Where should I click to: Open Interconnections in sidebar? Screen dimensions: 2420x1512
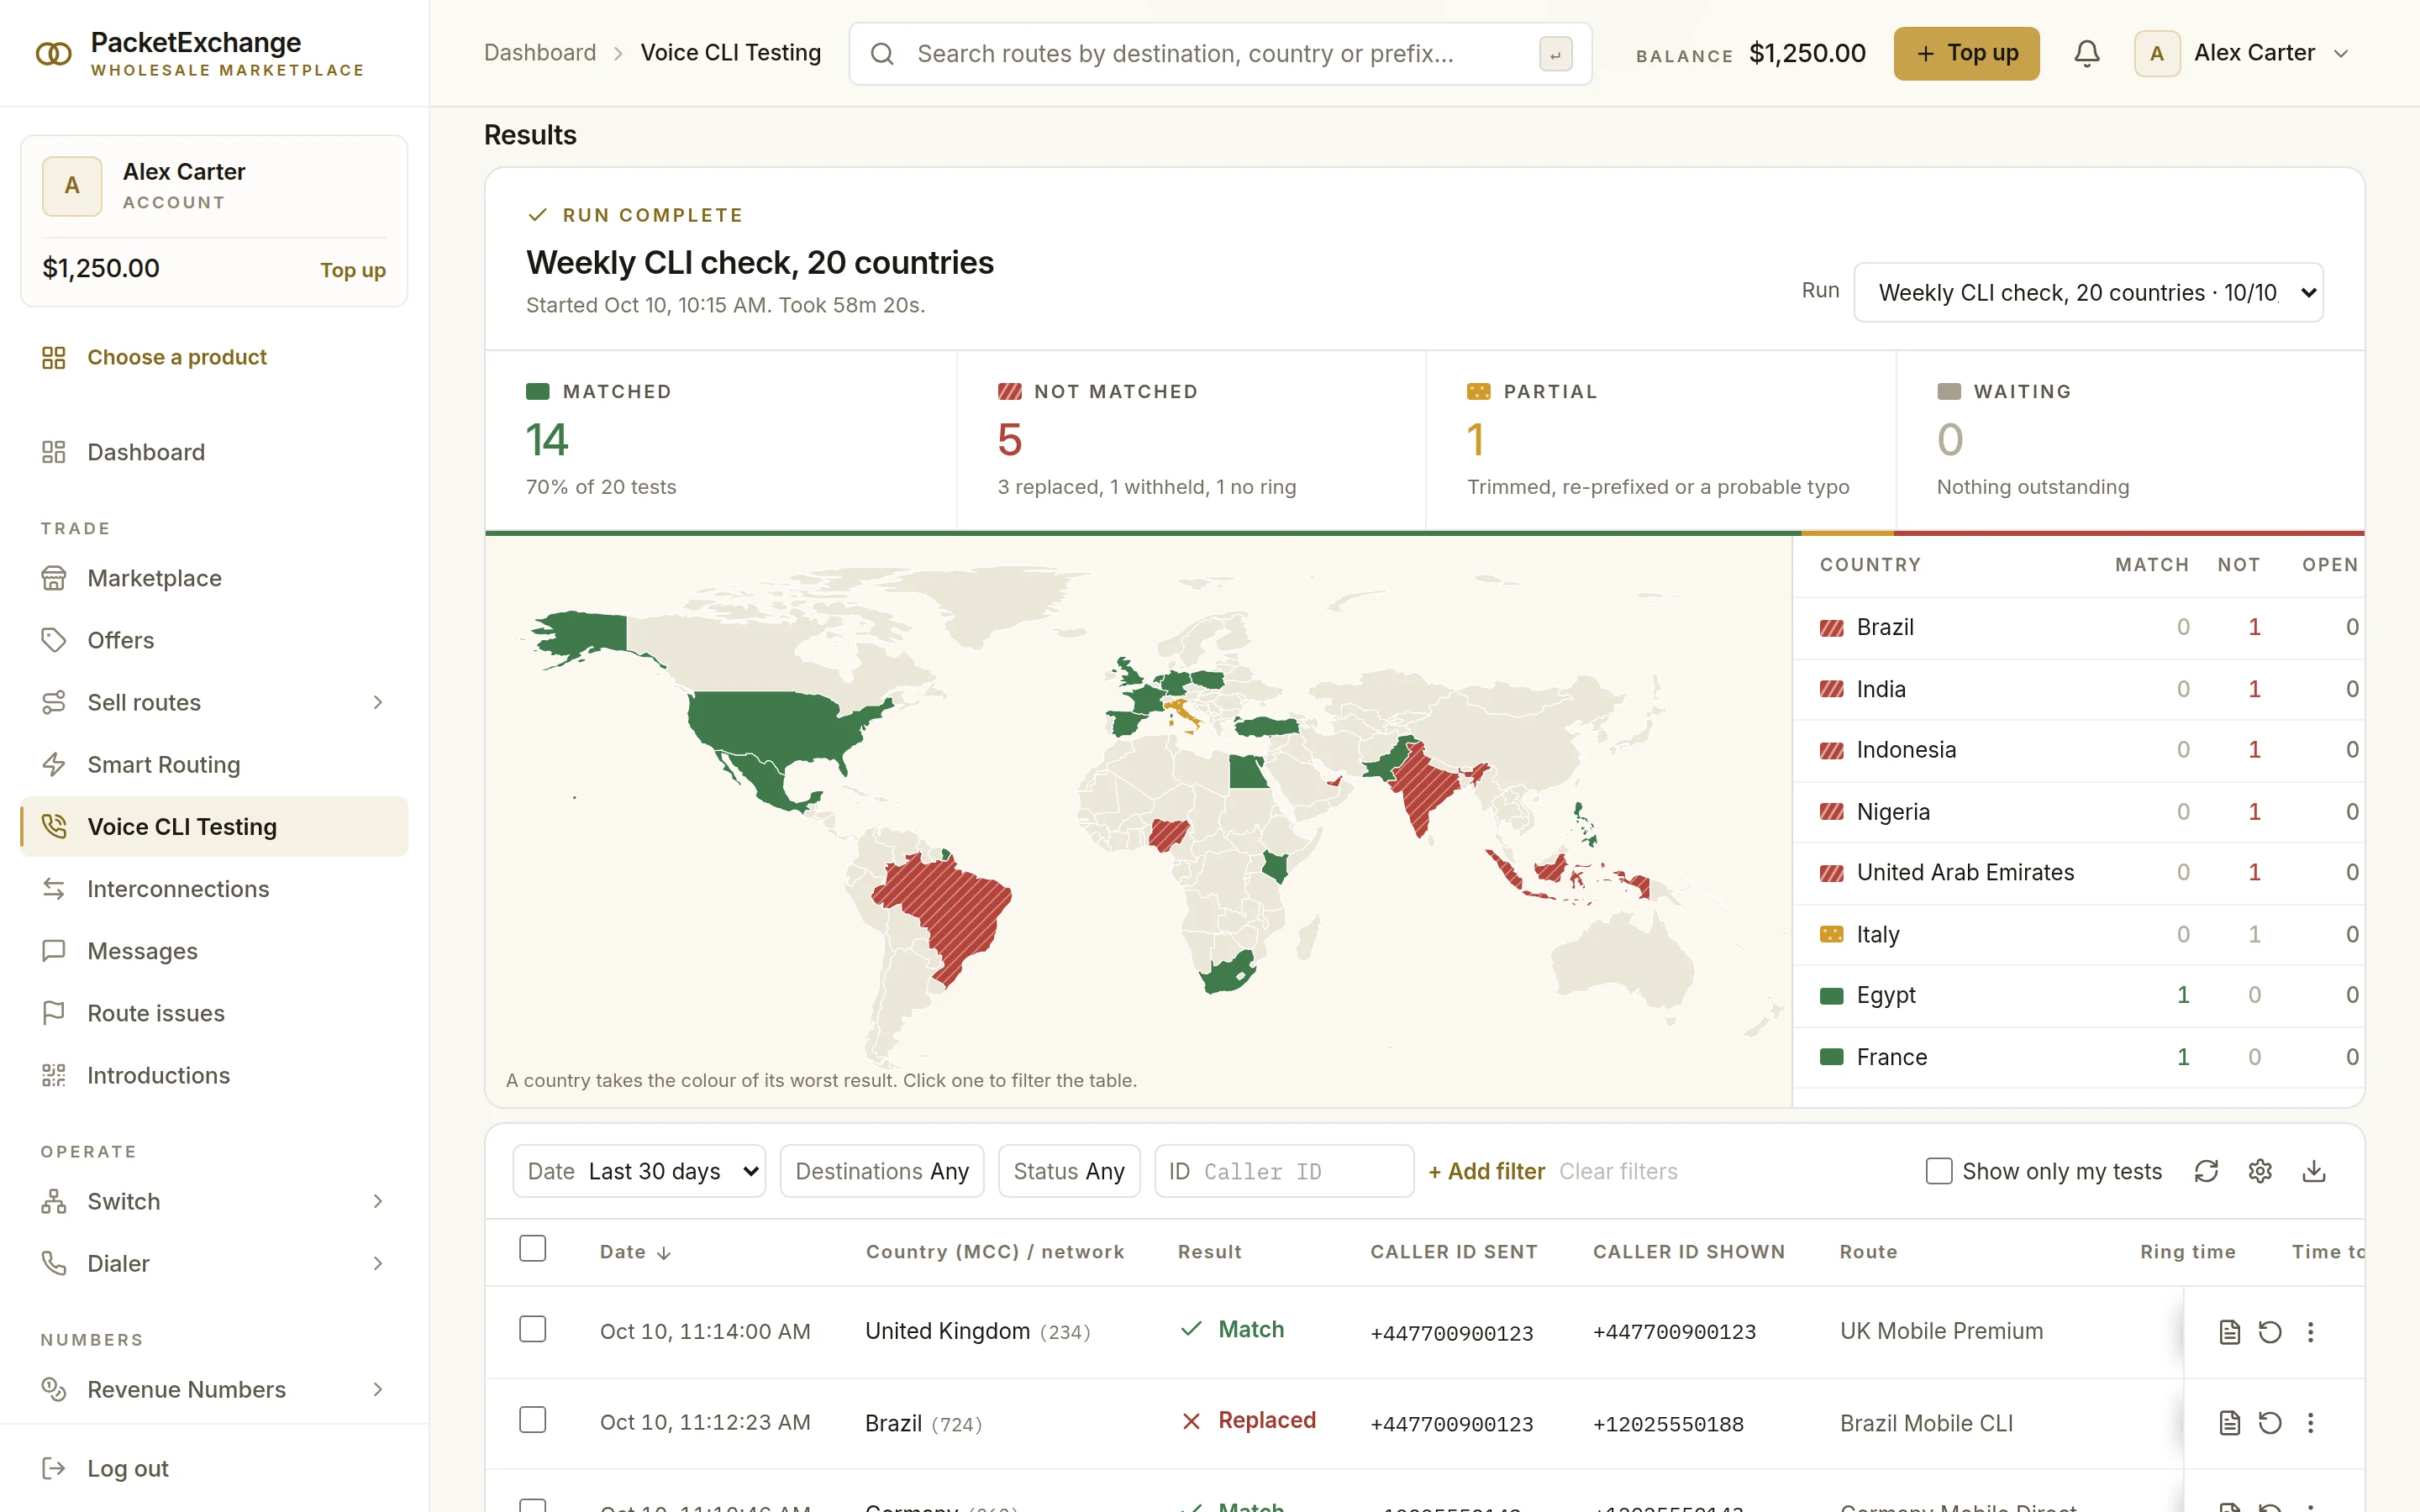point(214,889)
